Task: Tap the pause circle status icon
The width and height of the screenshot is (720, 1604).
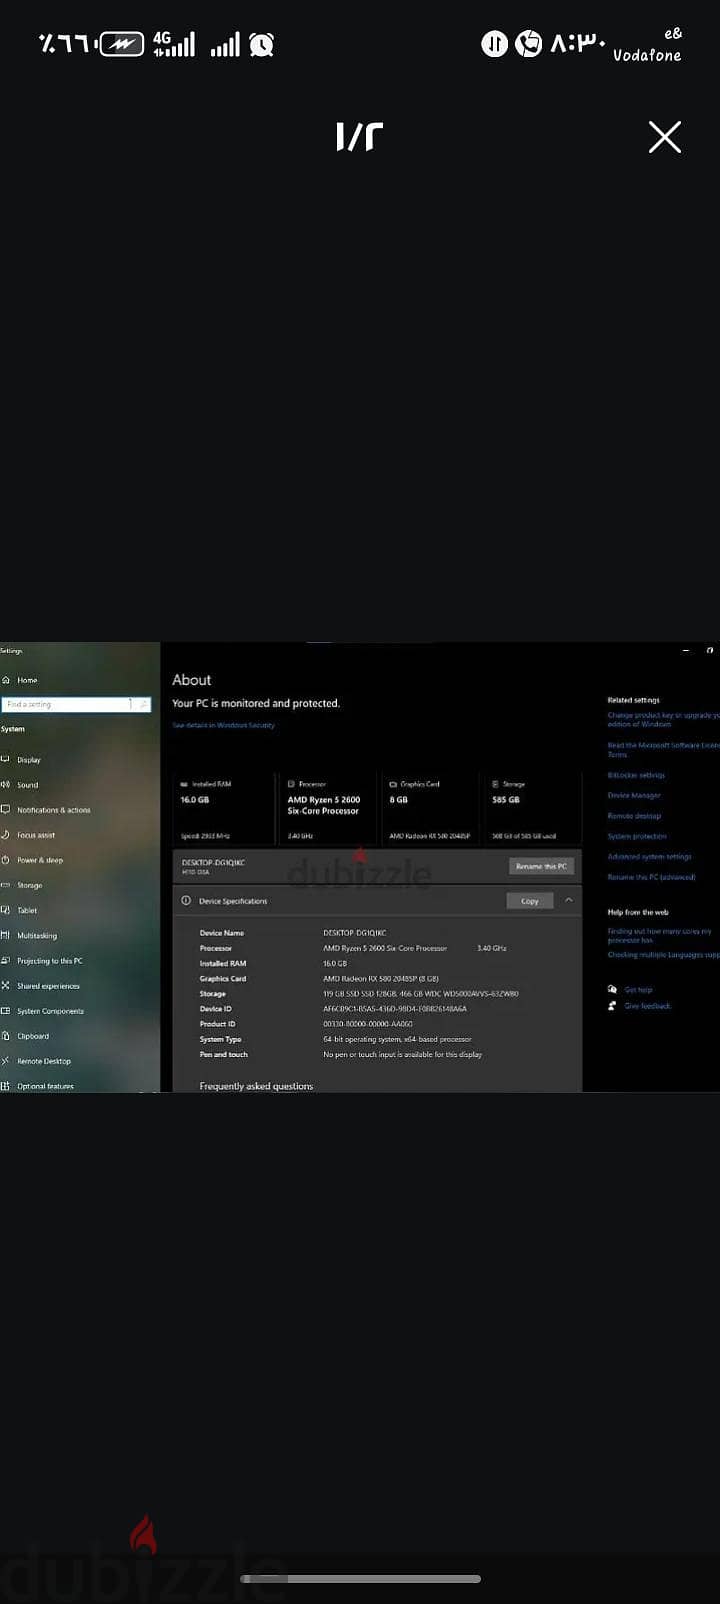Action: 494,44
